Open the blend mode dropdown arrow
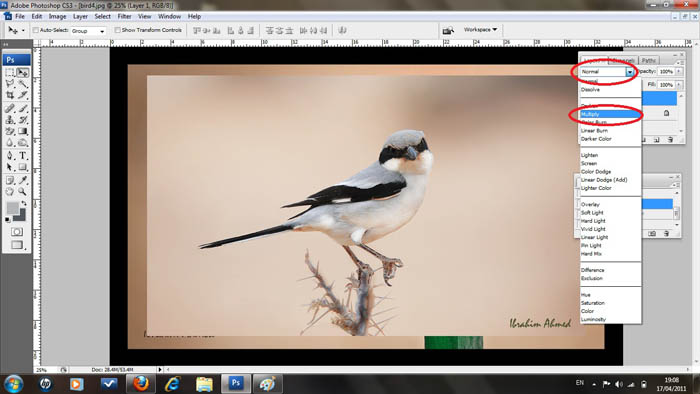 click(x=629, y=72)
